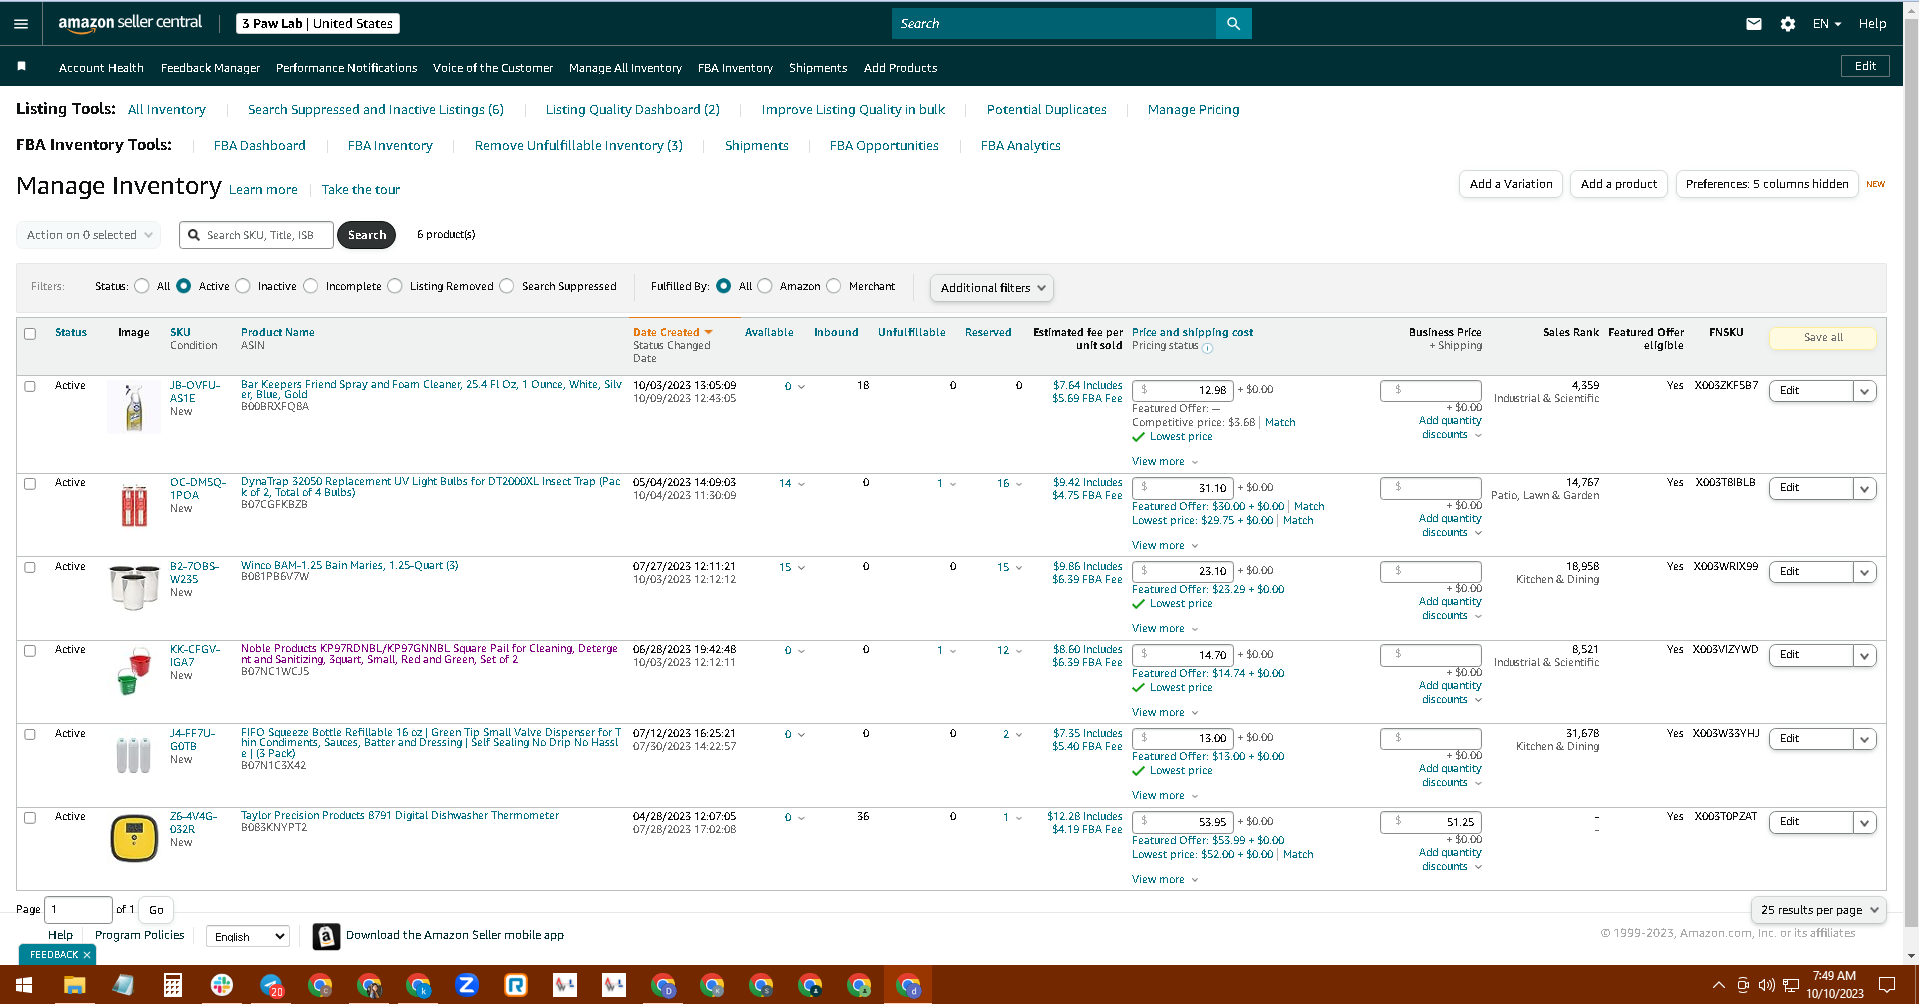This screenshot has height=1004, width=1919.
Task: Click DynaTrap UV bulbs product thumbnail
Action: [134, 504]
